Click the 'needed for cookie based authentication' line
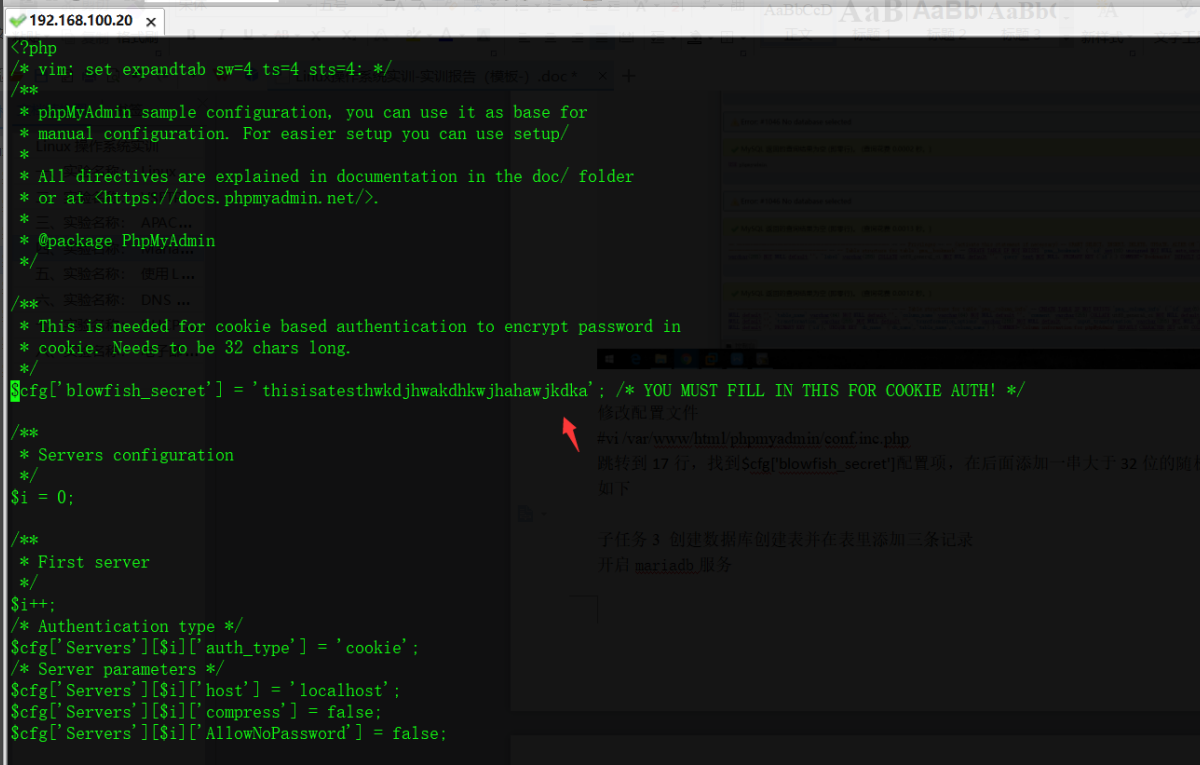This screenshot has width=1200, height=765. (x=350, y=326)
